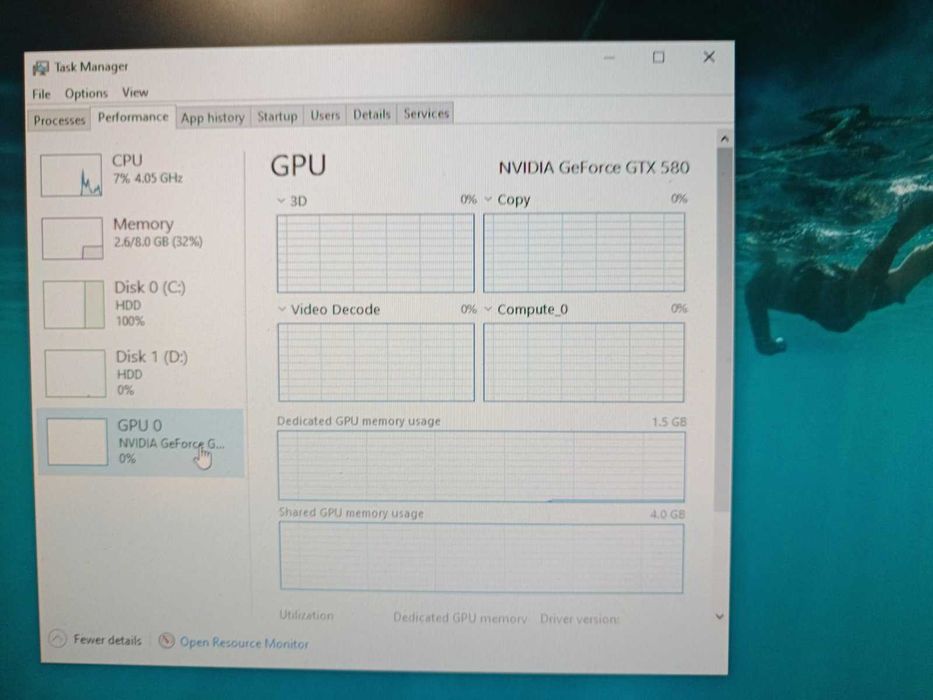Click the Fewer details arrow icon
Viewport: 933px width, 700px height.
click(57, 639)
